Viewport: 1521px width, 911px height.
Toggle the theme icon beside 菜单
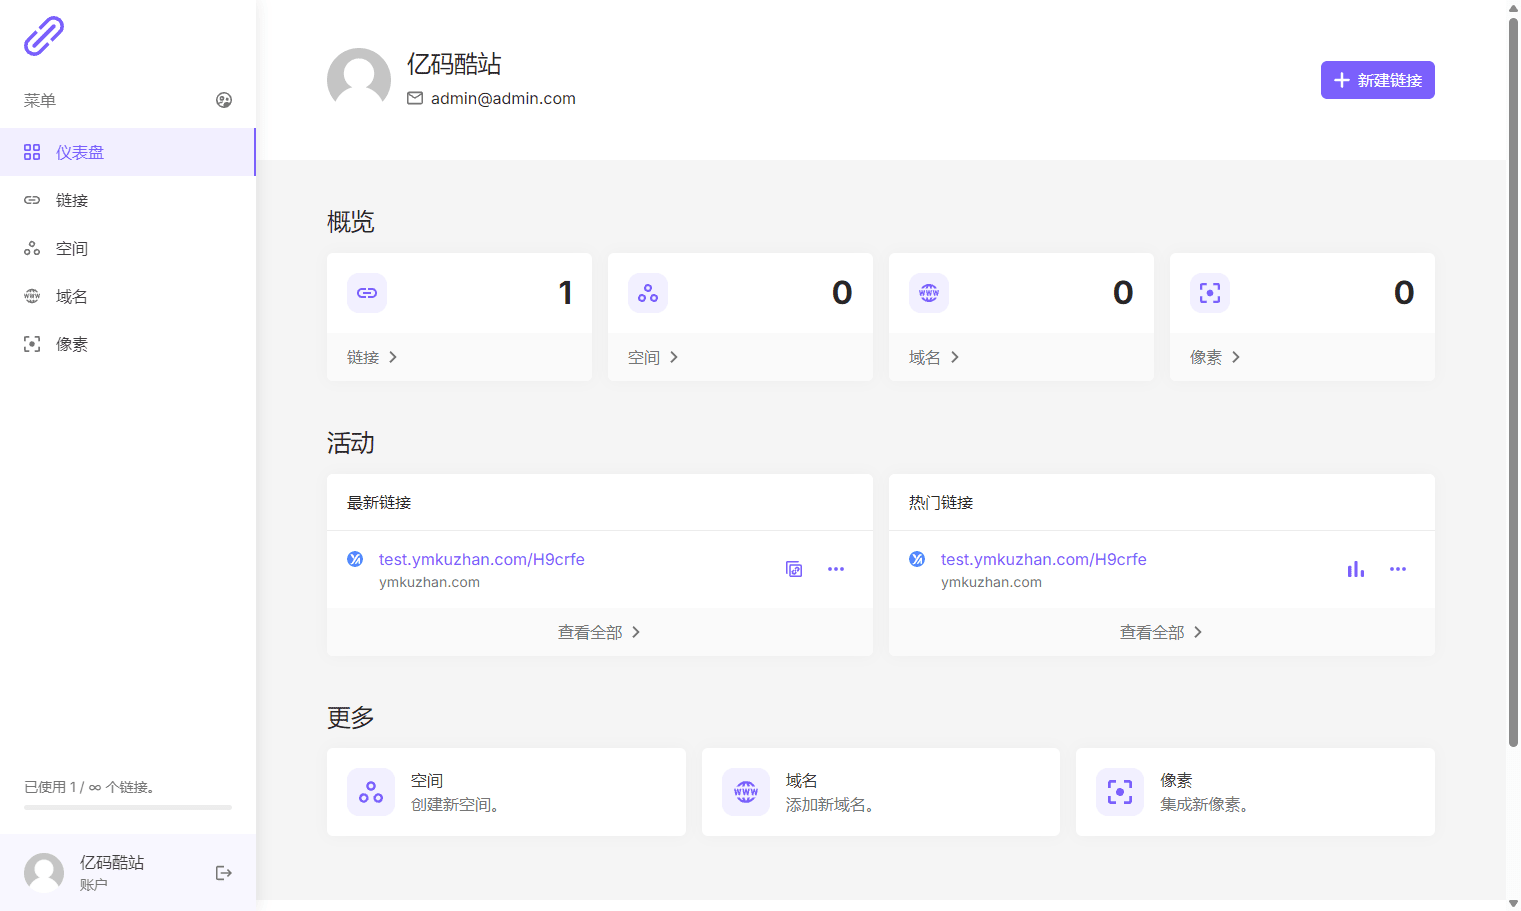[224, 100]
